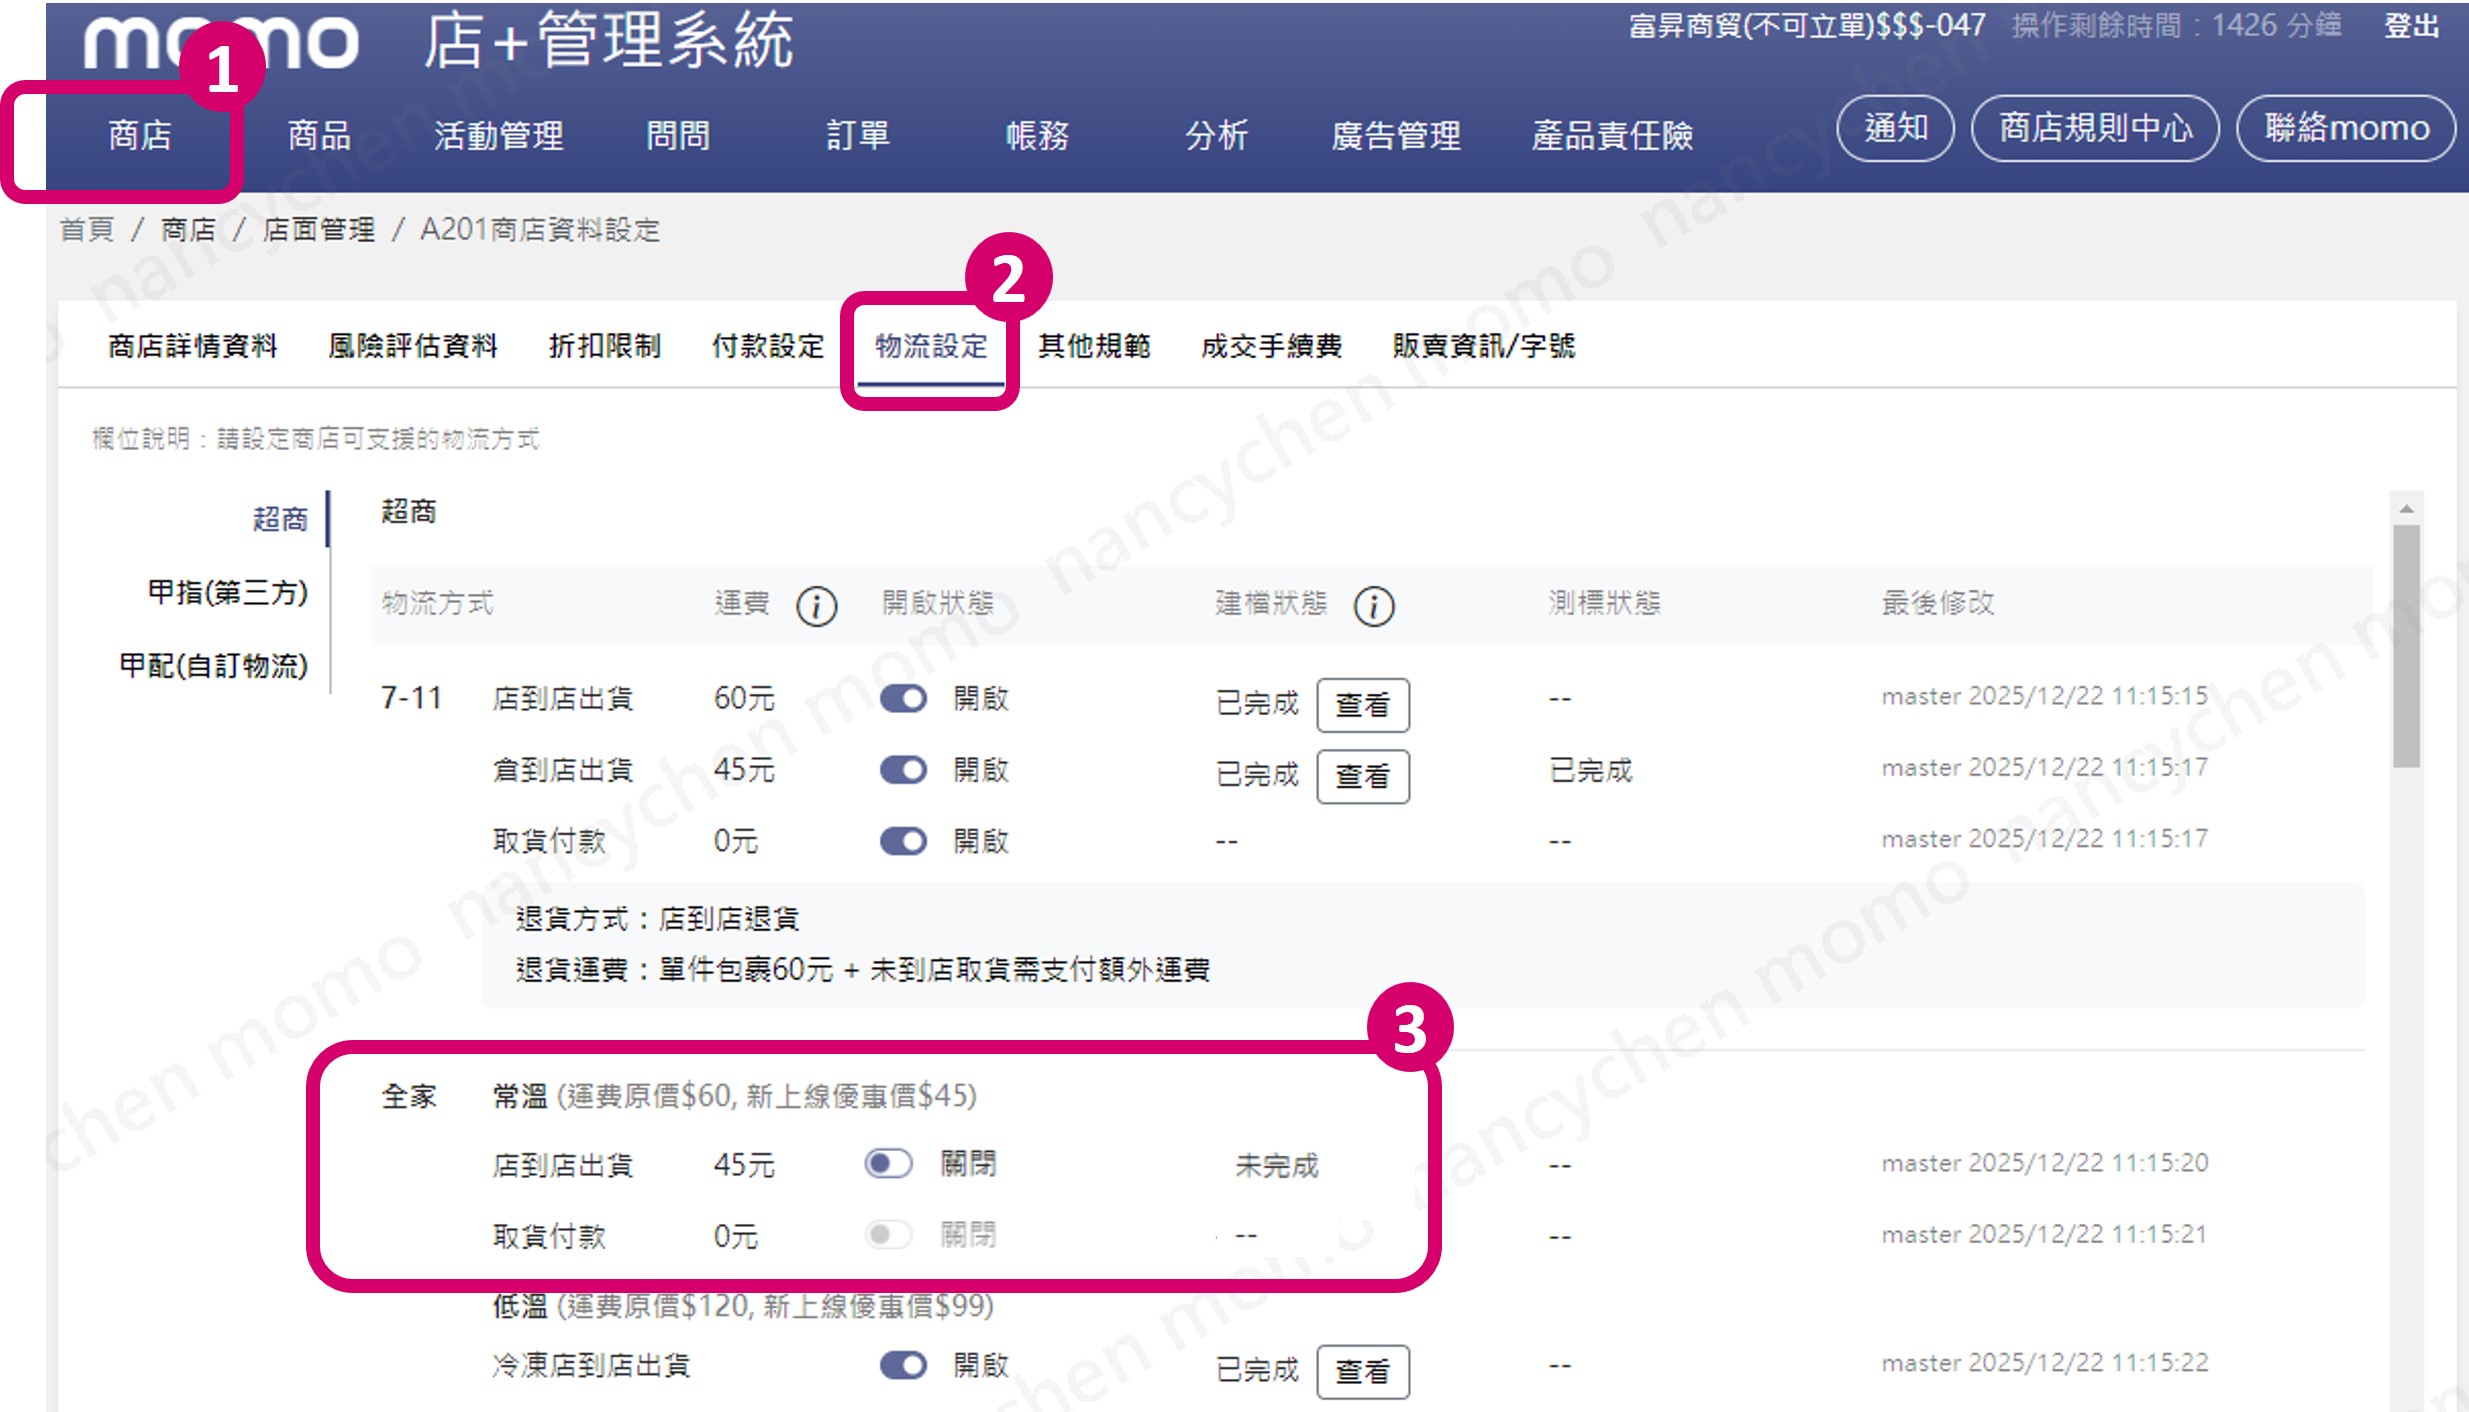Click 物流方式 column header

click(437, 603)
